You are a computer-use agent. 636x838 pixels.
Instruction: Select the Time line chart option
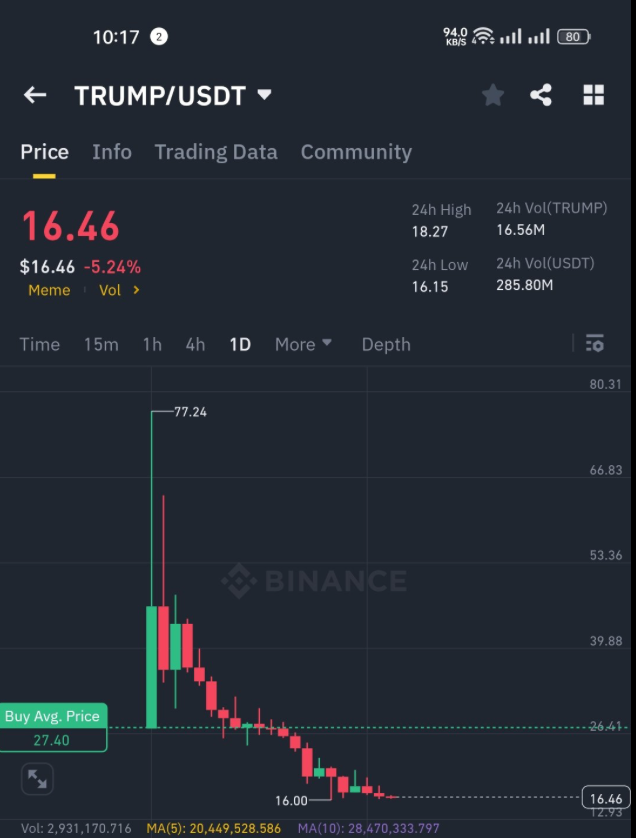pyautogui.click(x=40, y=344)
